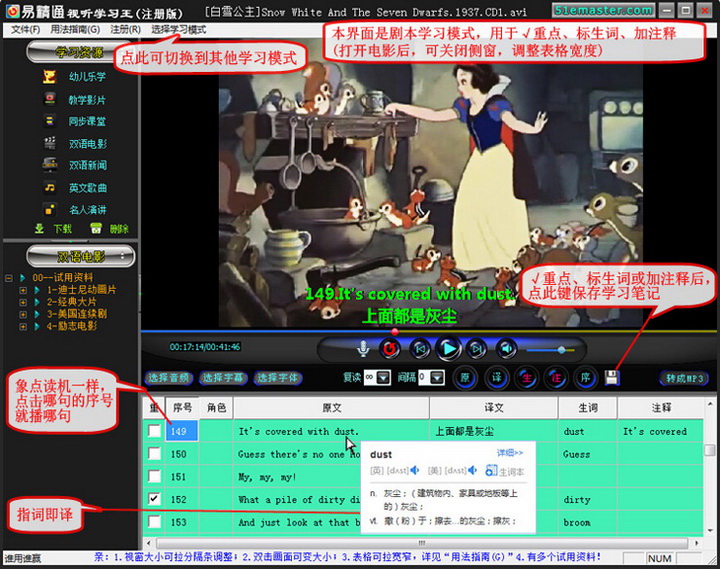Click the volume slider handle

tap(561, 350)
